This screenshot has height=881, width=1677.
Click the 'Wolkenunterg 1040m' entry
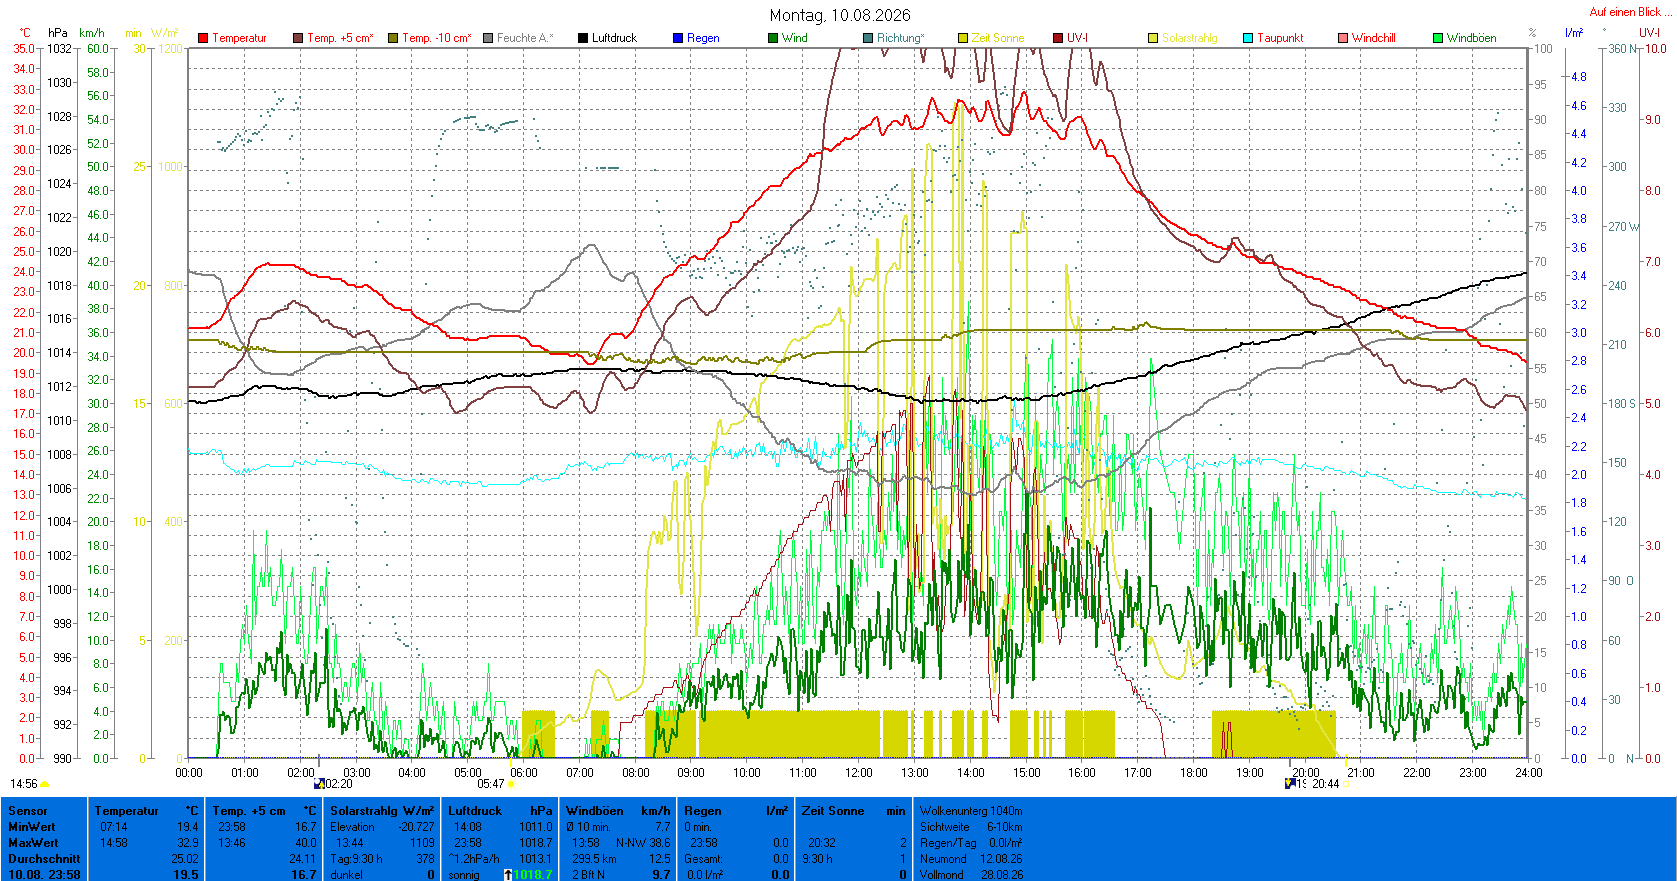click(x=971, y=811)
